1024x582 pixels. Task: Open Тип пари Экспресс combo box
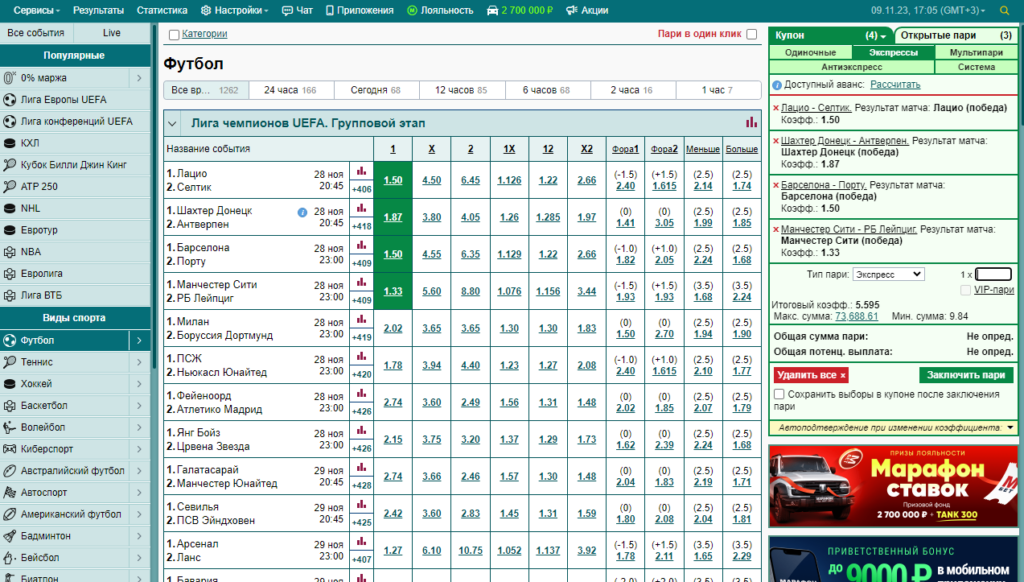click(888, 274)
